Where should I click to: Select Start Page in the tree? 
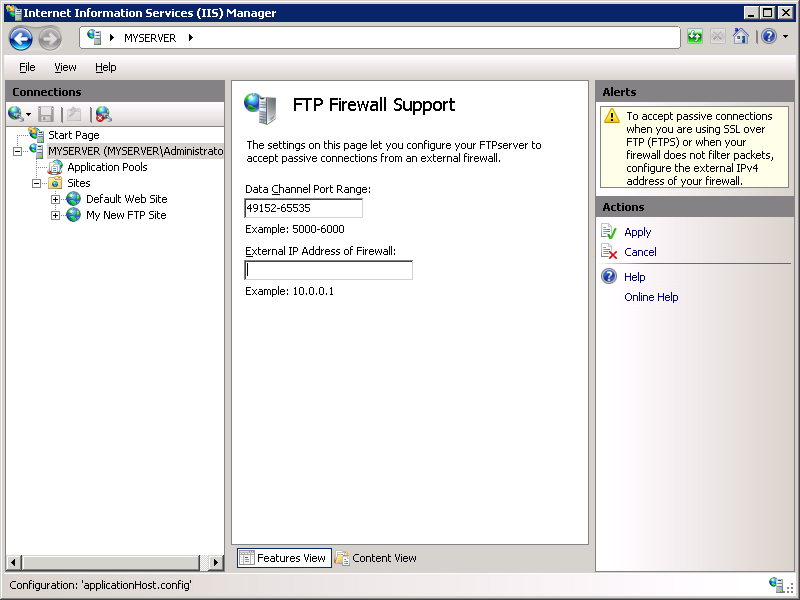tap(73, 135)
